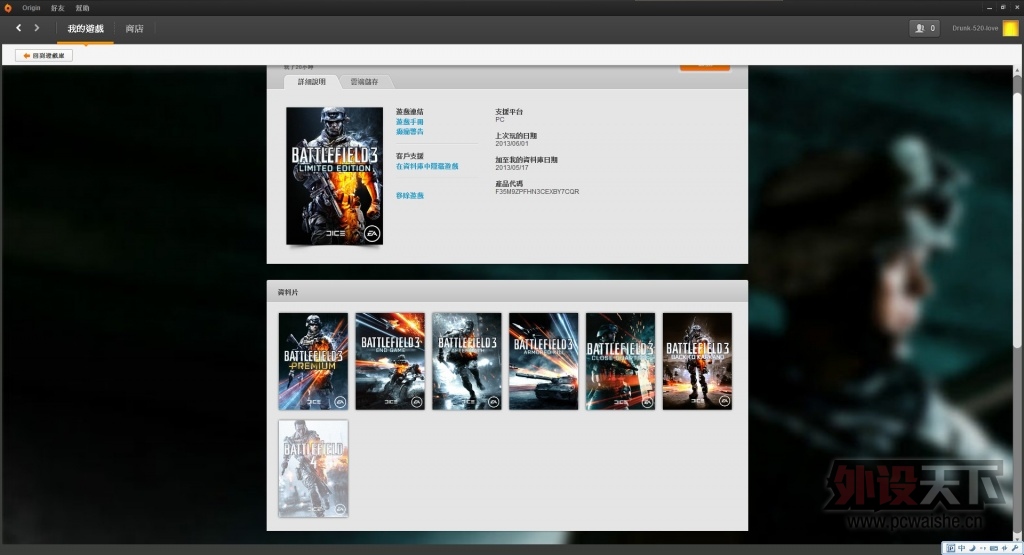
Task: Go back with the left arrow
Action: pos(18,28)
